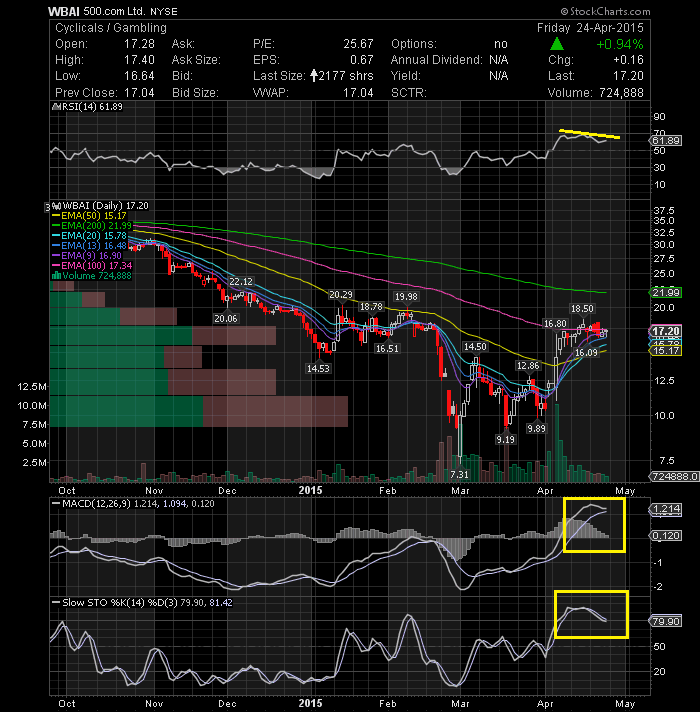Select the EMA(20) 15.78 legend entry

tap(89, 236)
